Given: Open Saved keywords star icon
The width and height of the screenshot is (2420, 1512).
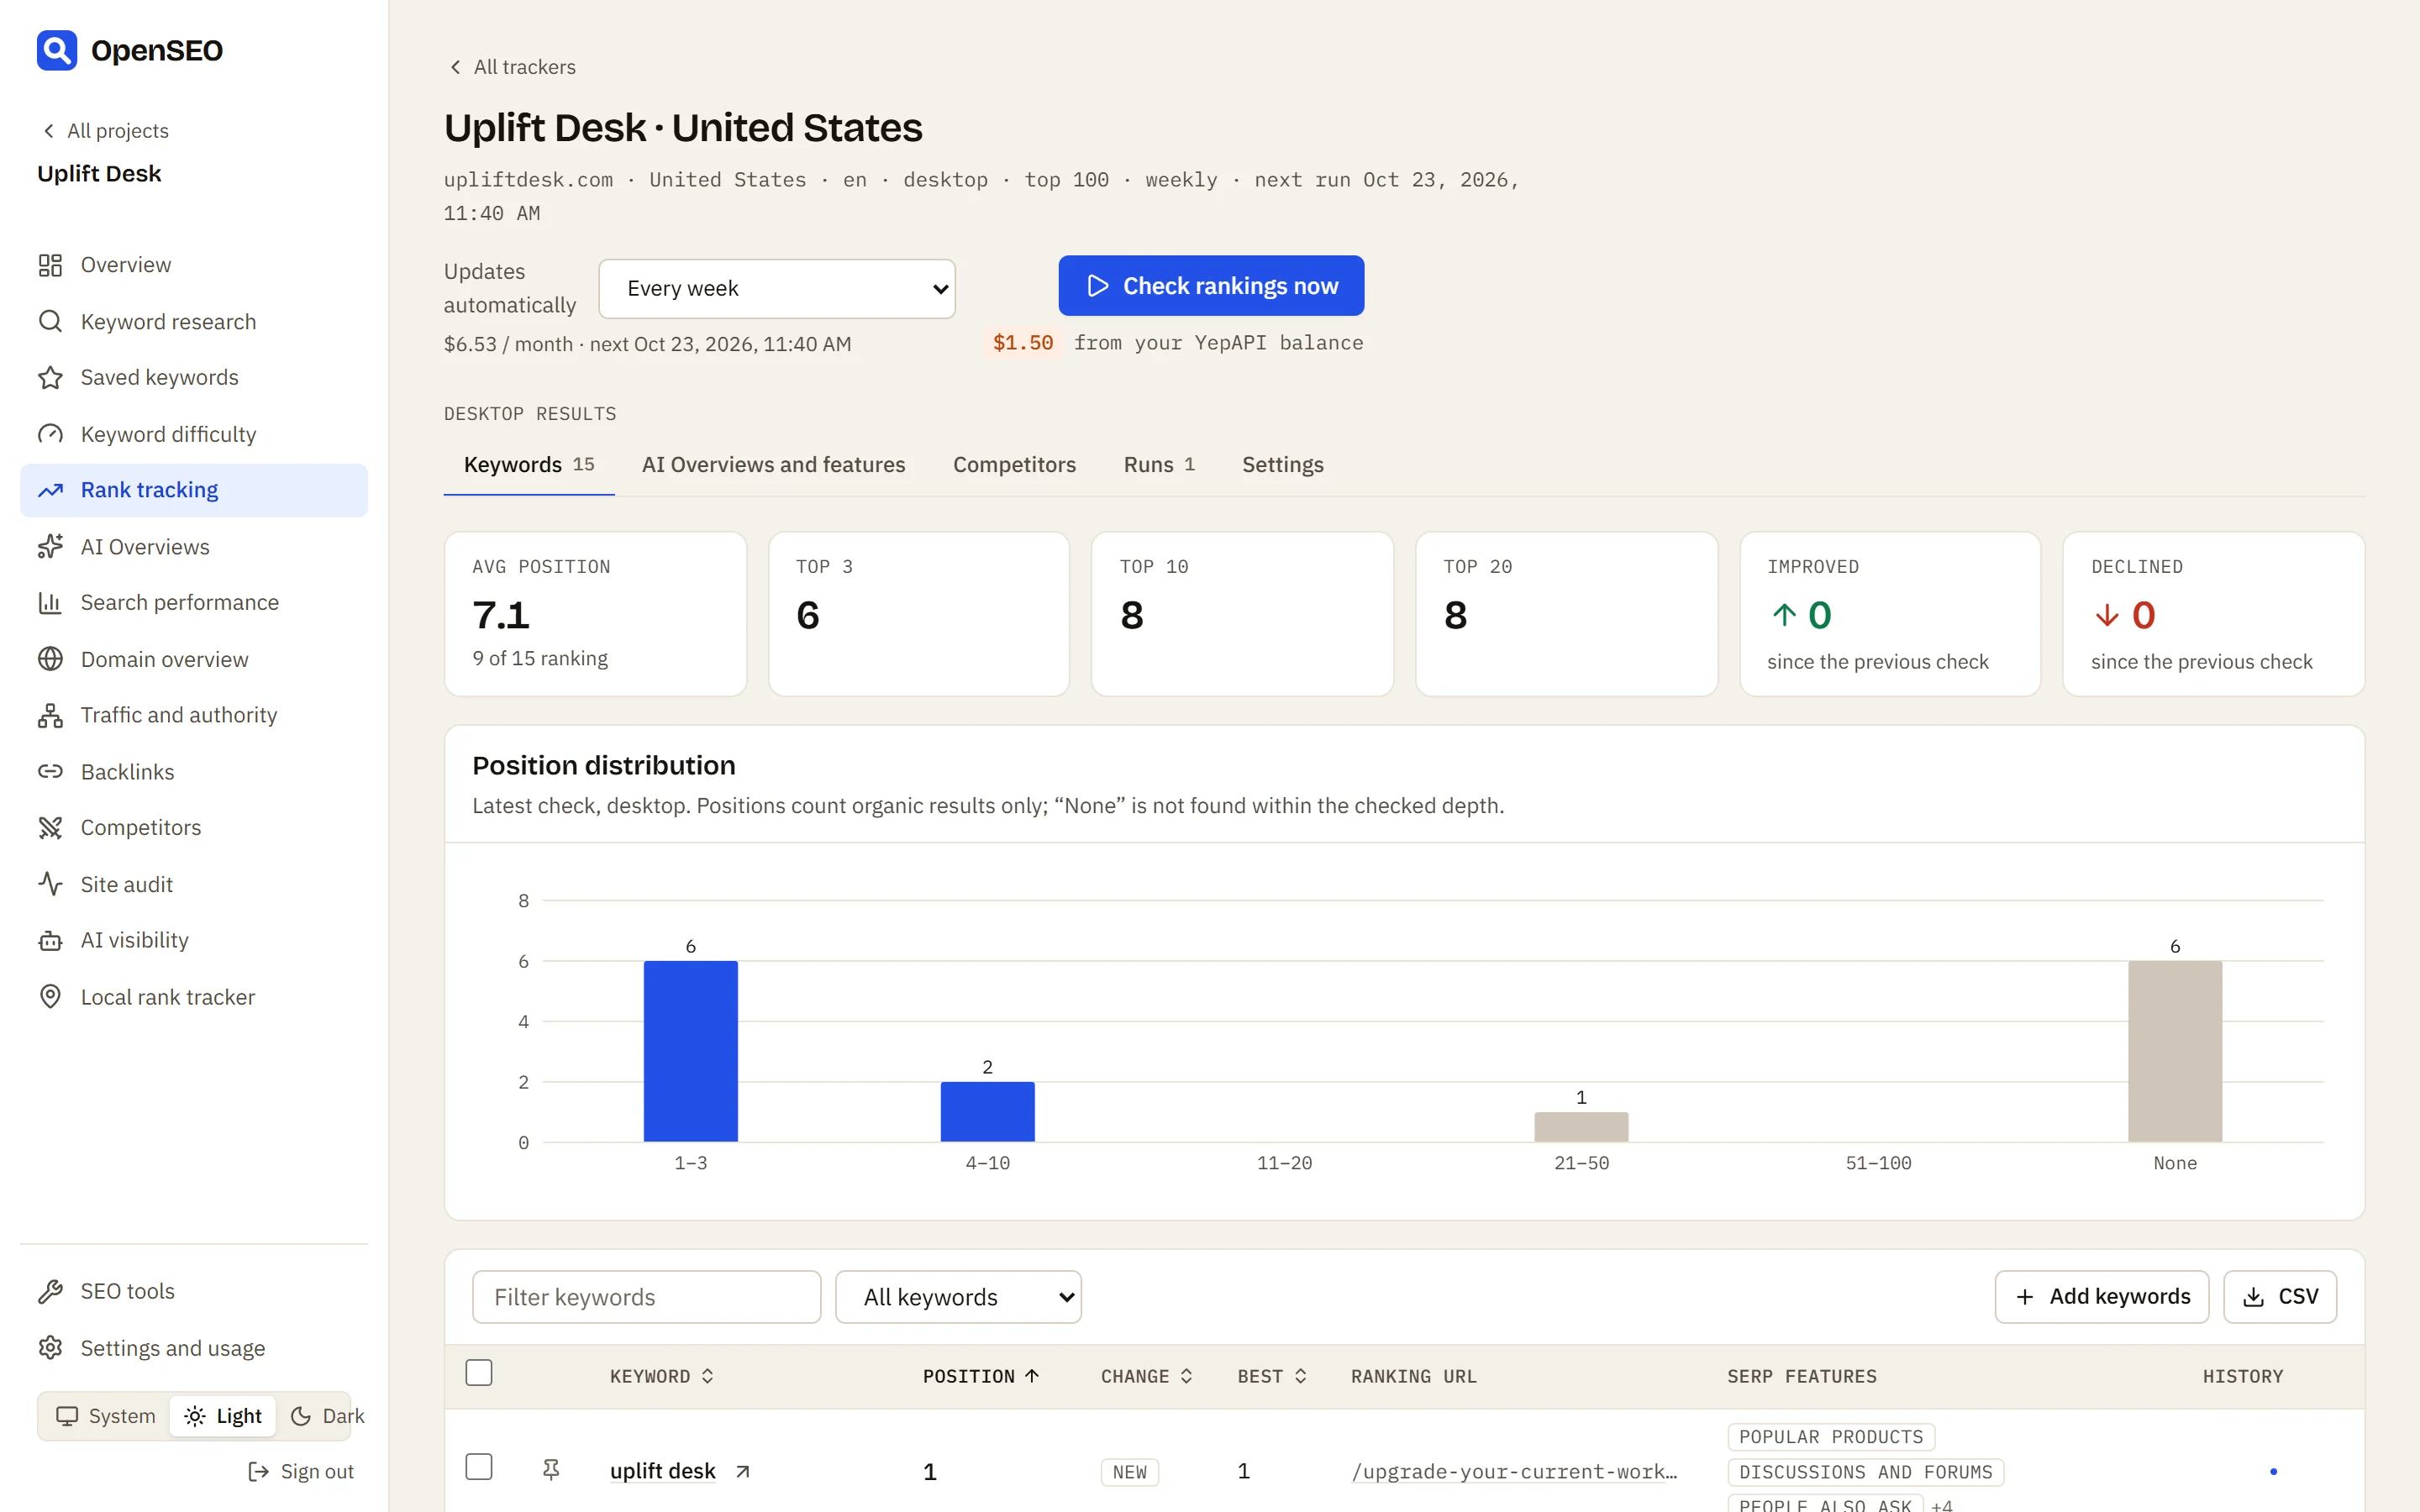Looking at the screenshot, I should tap(50, 377).
